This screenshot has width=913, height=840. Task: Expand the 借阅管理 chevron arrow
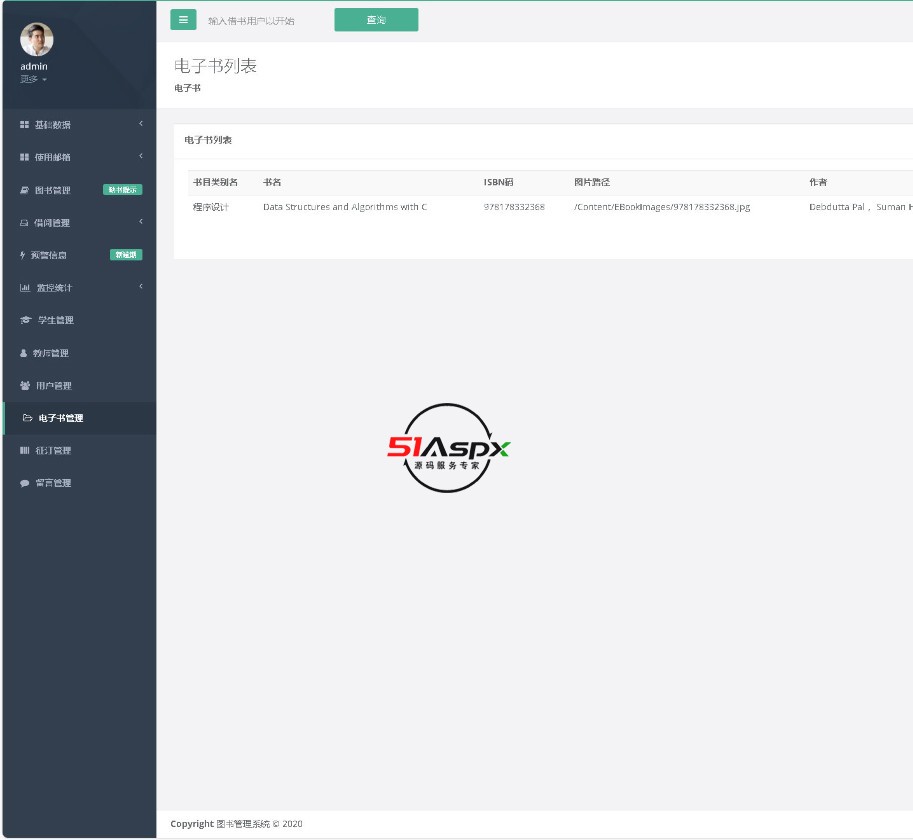[x=141, y=221]
